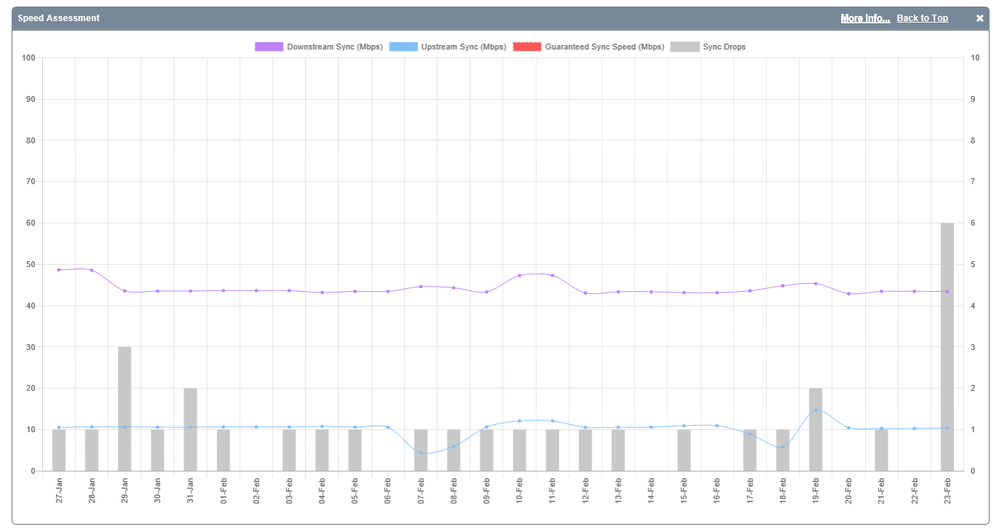Screen dimensions: 999x529
Task: Toggle Guaranteed Sync Speed legend label
Action: click(604, 47)
